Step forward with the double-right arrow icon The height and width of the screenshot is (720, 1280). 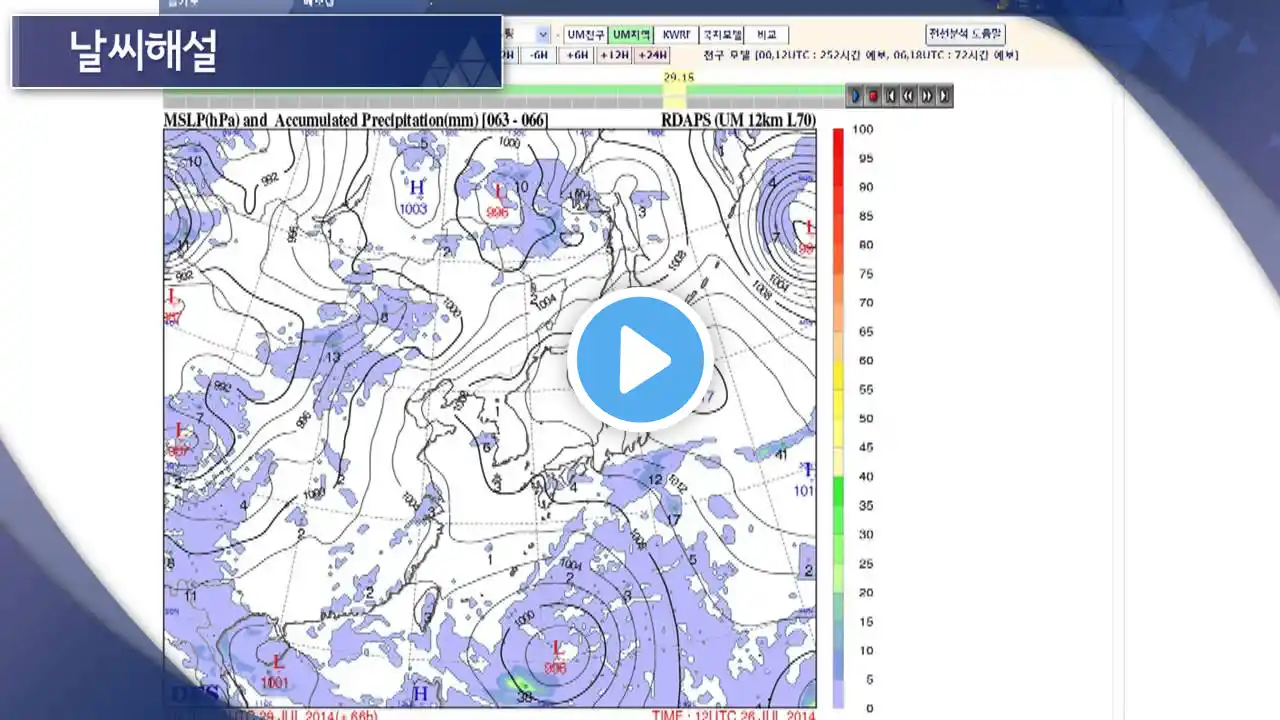927,96
